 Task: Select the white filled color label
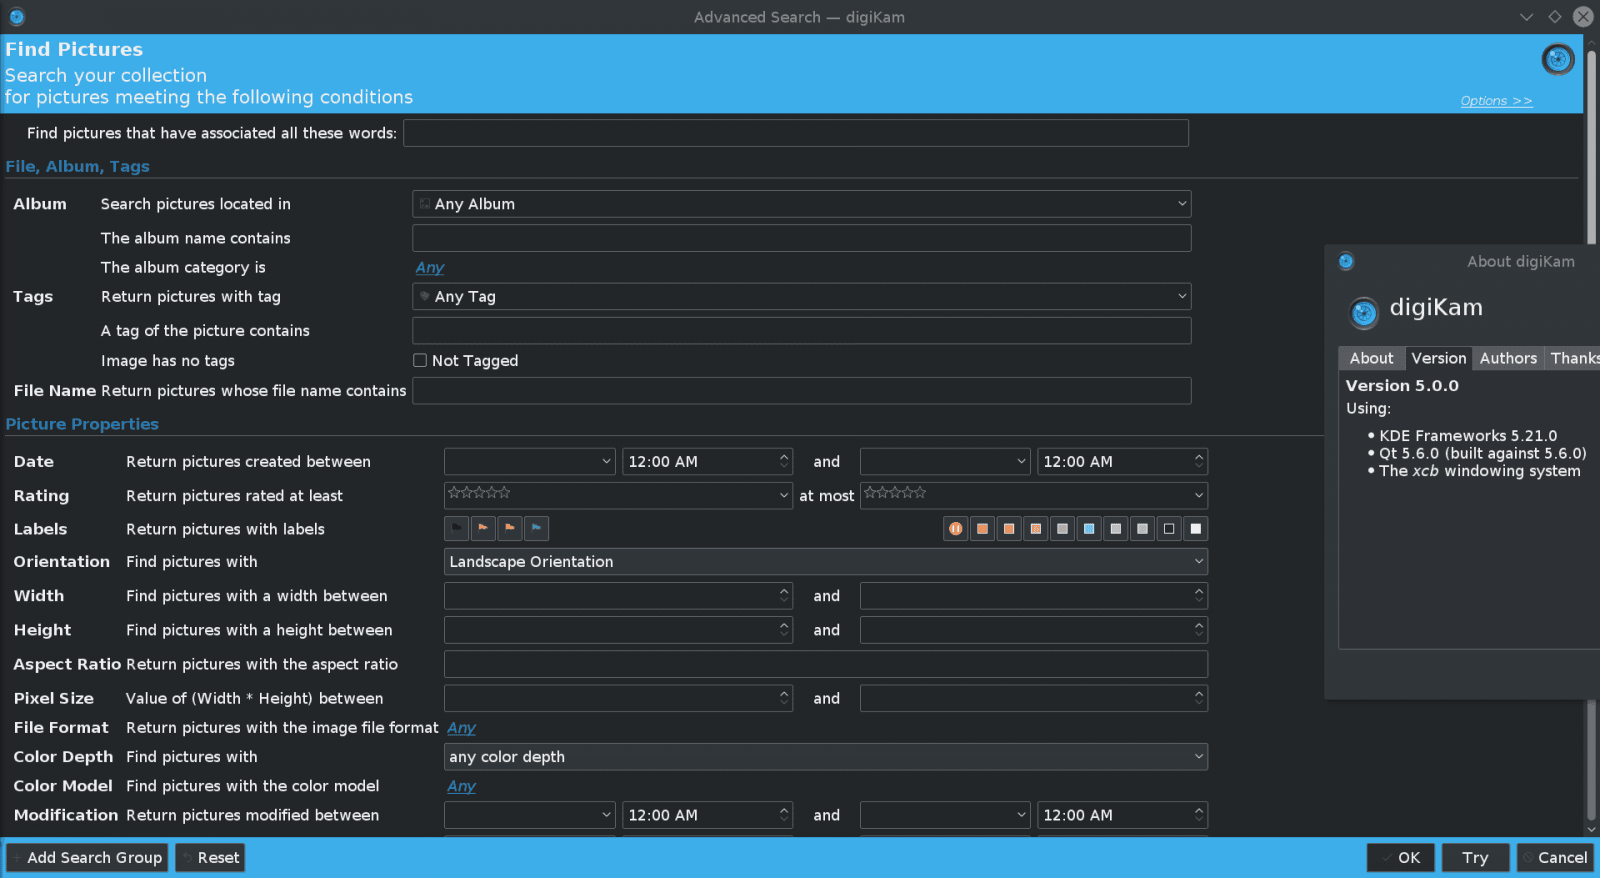[1195, 528]
